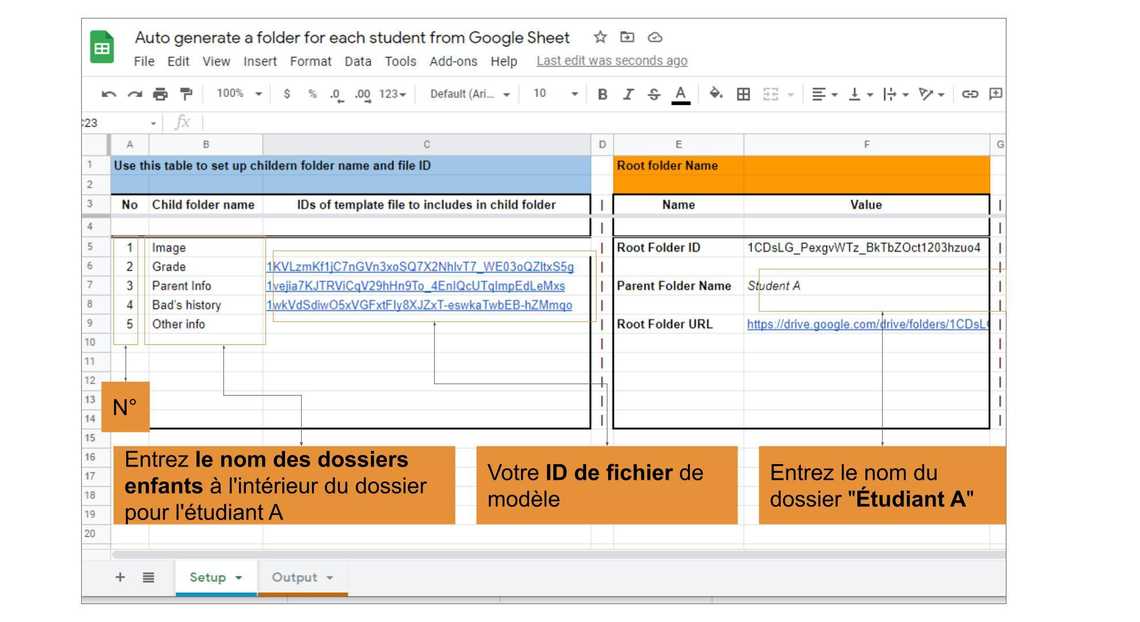Viewport: 1140px width, 622px height.
Task: Click the undo arrow in the toolbar
Action: coord(108,94)
